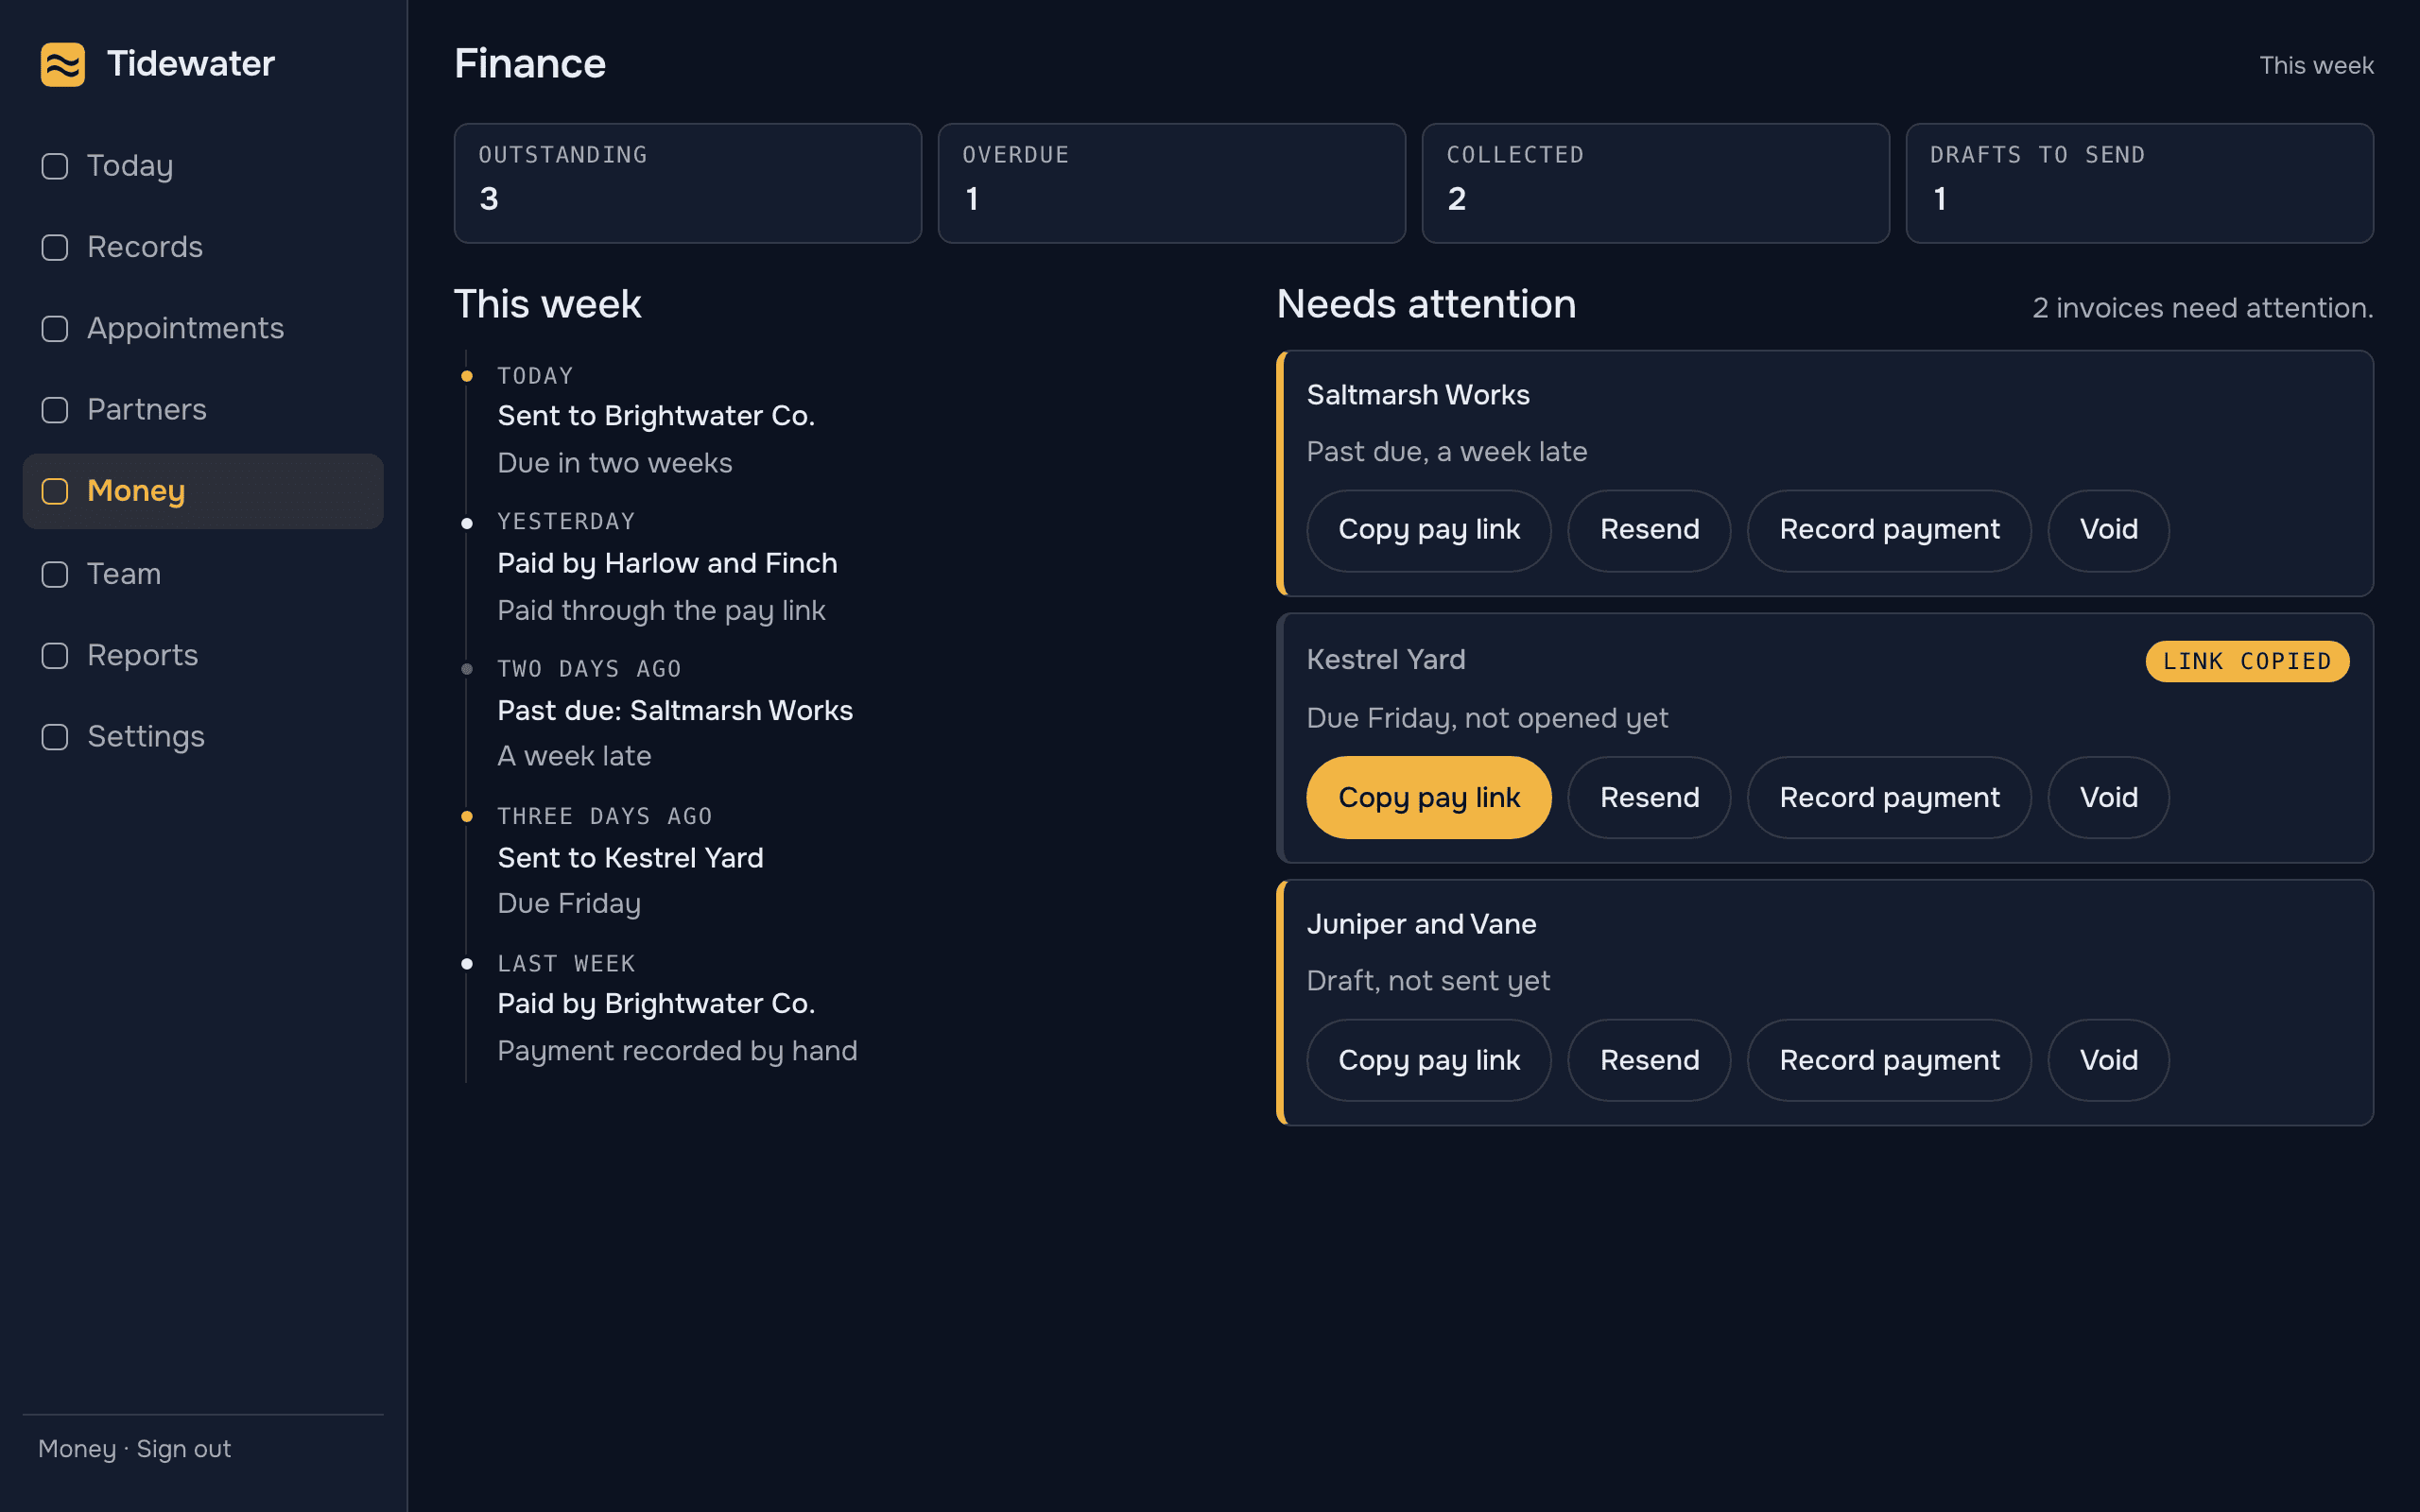Click the square icon beside Reports
2420x1512 pixels.
coord(55,655)
